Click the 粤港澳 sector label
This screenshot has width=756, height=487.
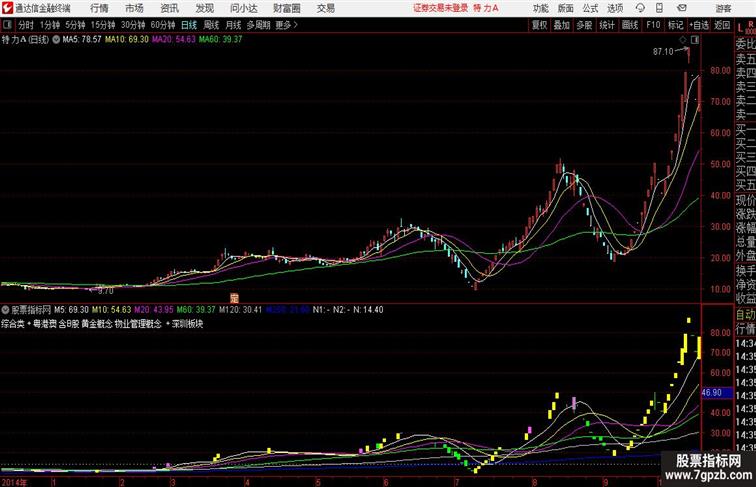[x=44, y=324]
